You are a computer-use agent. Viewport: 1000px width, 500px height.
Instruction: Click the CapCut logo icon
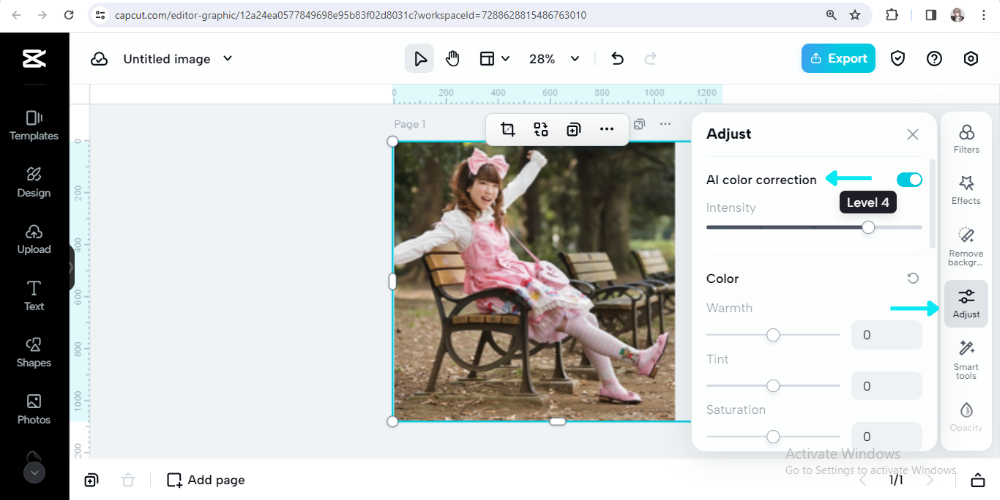34,59
